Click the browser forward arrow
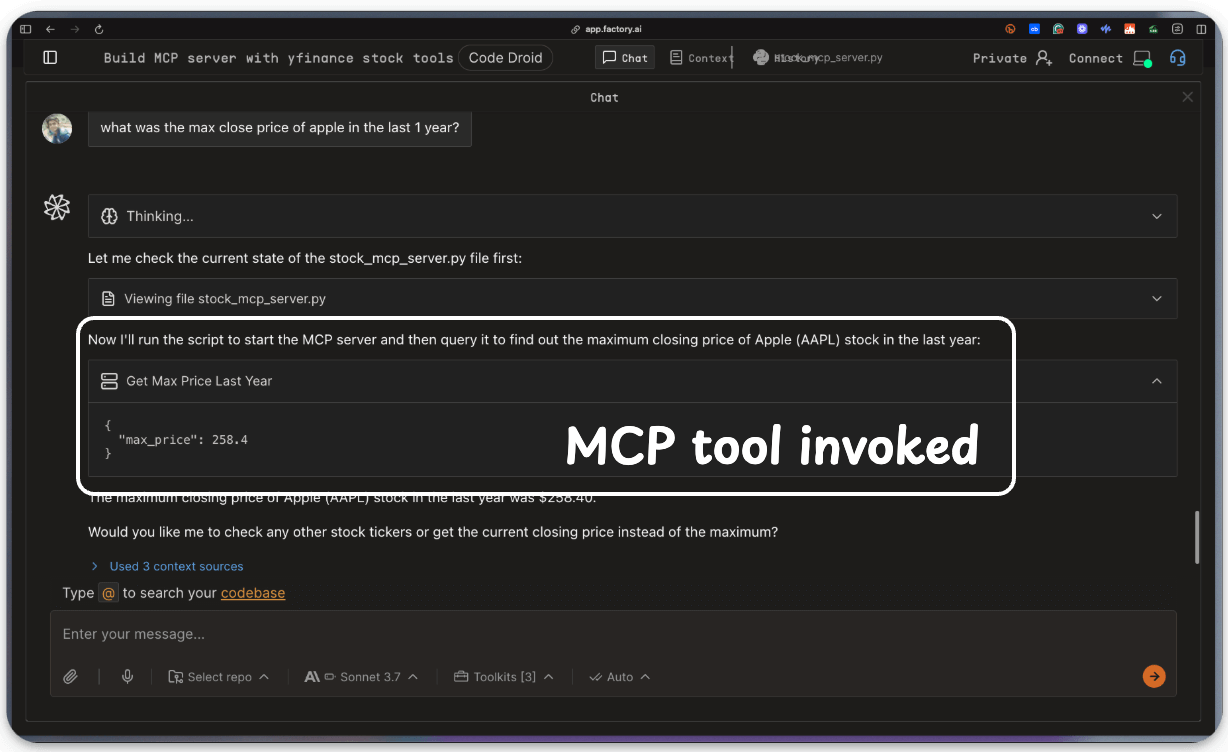 [75, 29]
